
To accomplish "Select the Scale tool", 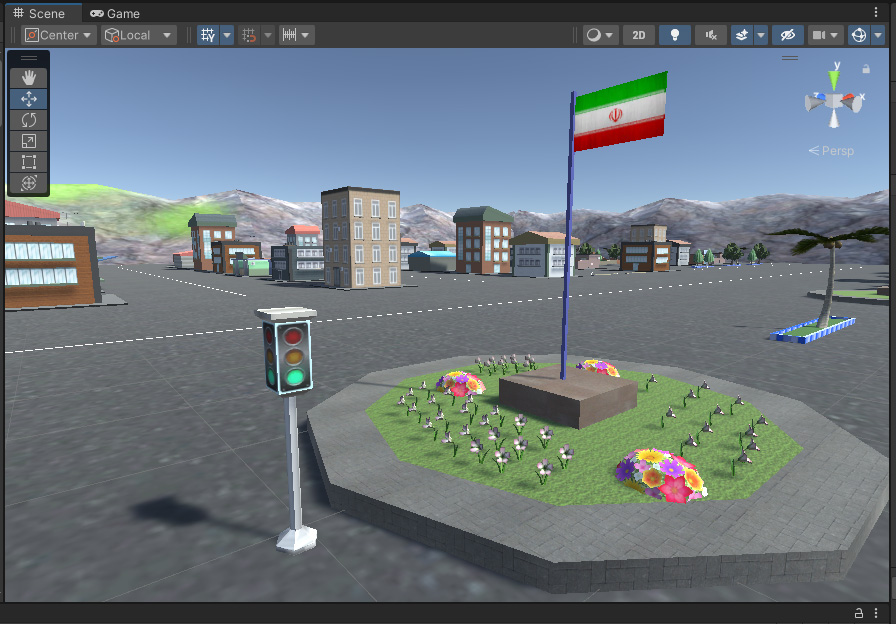I will point(29,141).
